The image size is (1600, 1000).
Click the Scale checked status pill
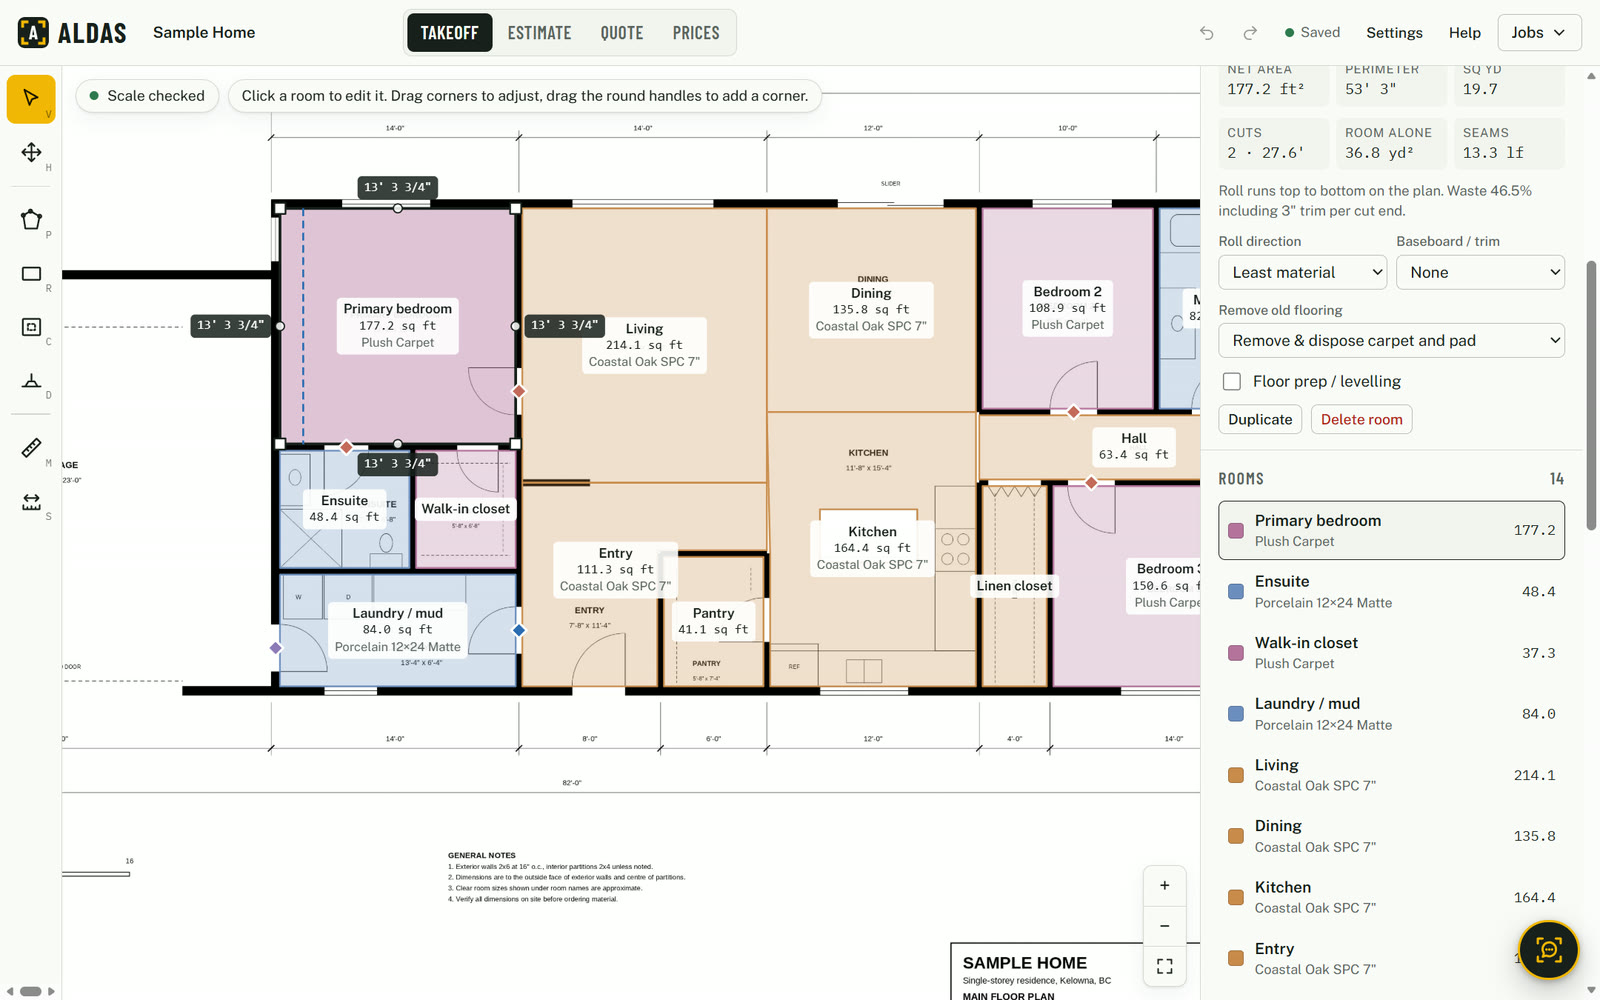pyautogui.click(x=147, y=96)
